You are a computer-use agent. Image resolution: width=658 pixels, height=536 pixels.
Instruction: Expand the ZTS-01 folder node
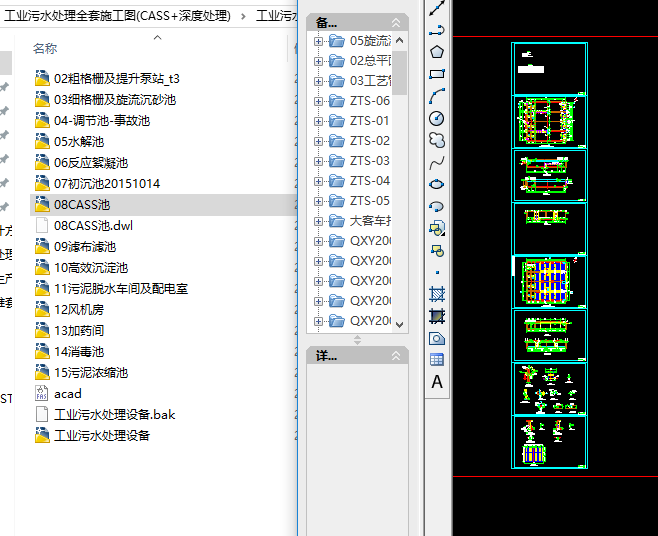pos(319,121)
